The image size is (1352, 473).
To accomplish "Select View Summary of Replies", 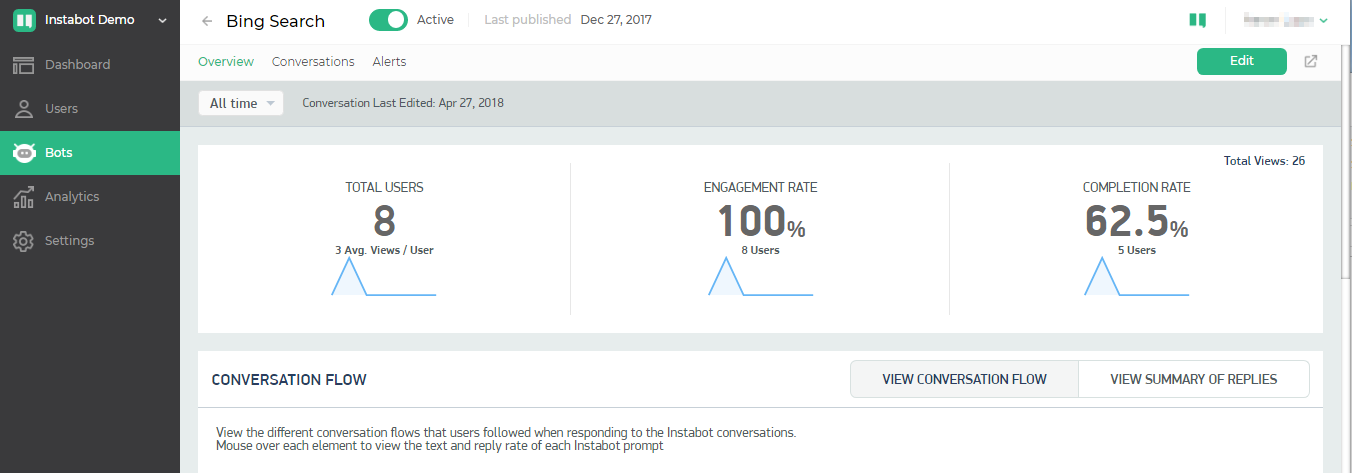I will click(x=1193, y=380).
